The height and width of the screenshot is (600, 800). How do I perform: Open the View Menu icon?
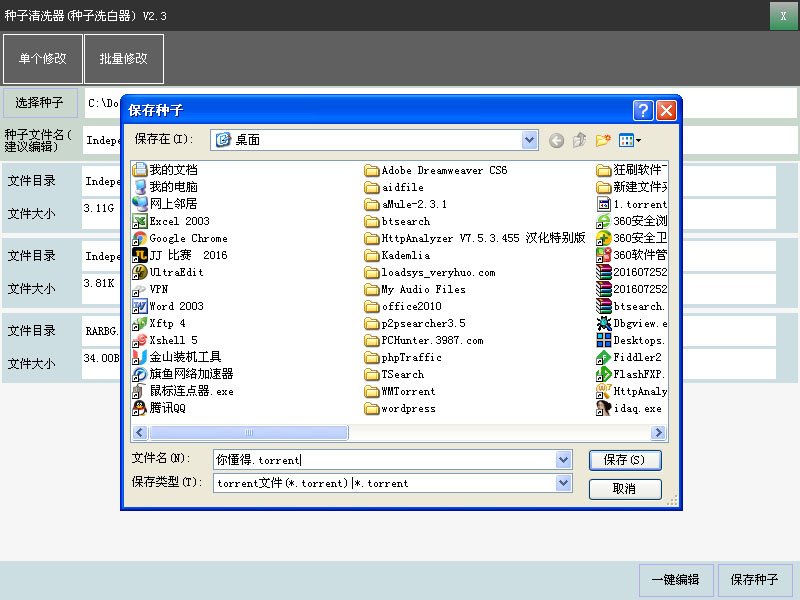(630, 140)
